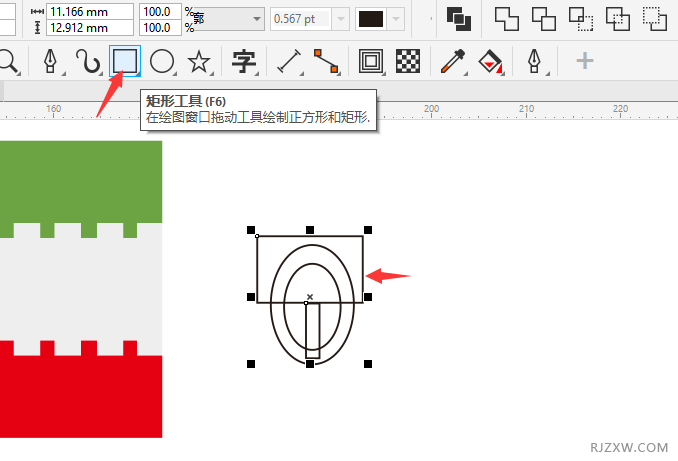Click the top-center selection handle
The height and width of the screenshot is (461, 678).
310,230
